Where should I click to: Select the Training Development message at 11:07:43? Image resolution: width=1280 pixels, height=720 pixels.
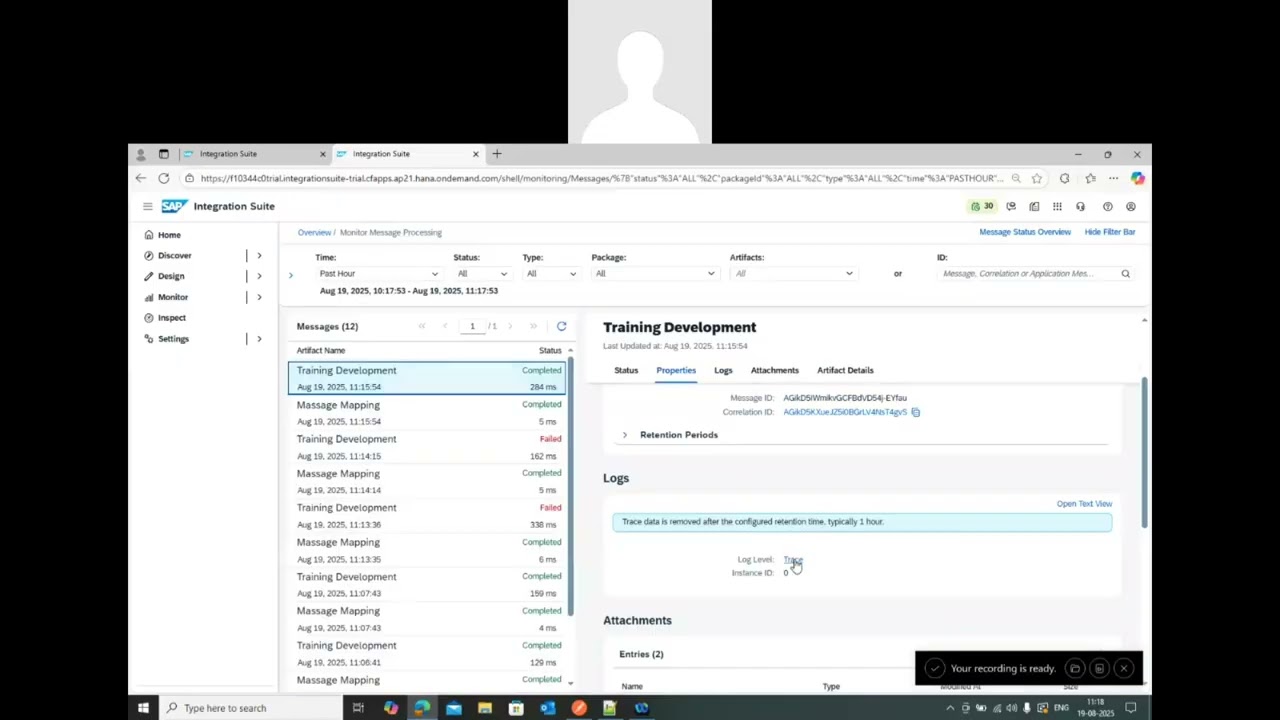point(427,585)
